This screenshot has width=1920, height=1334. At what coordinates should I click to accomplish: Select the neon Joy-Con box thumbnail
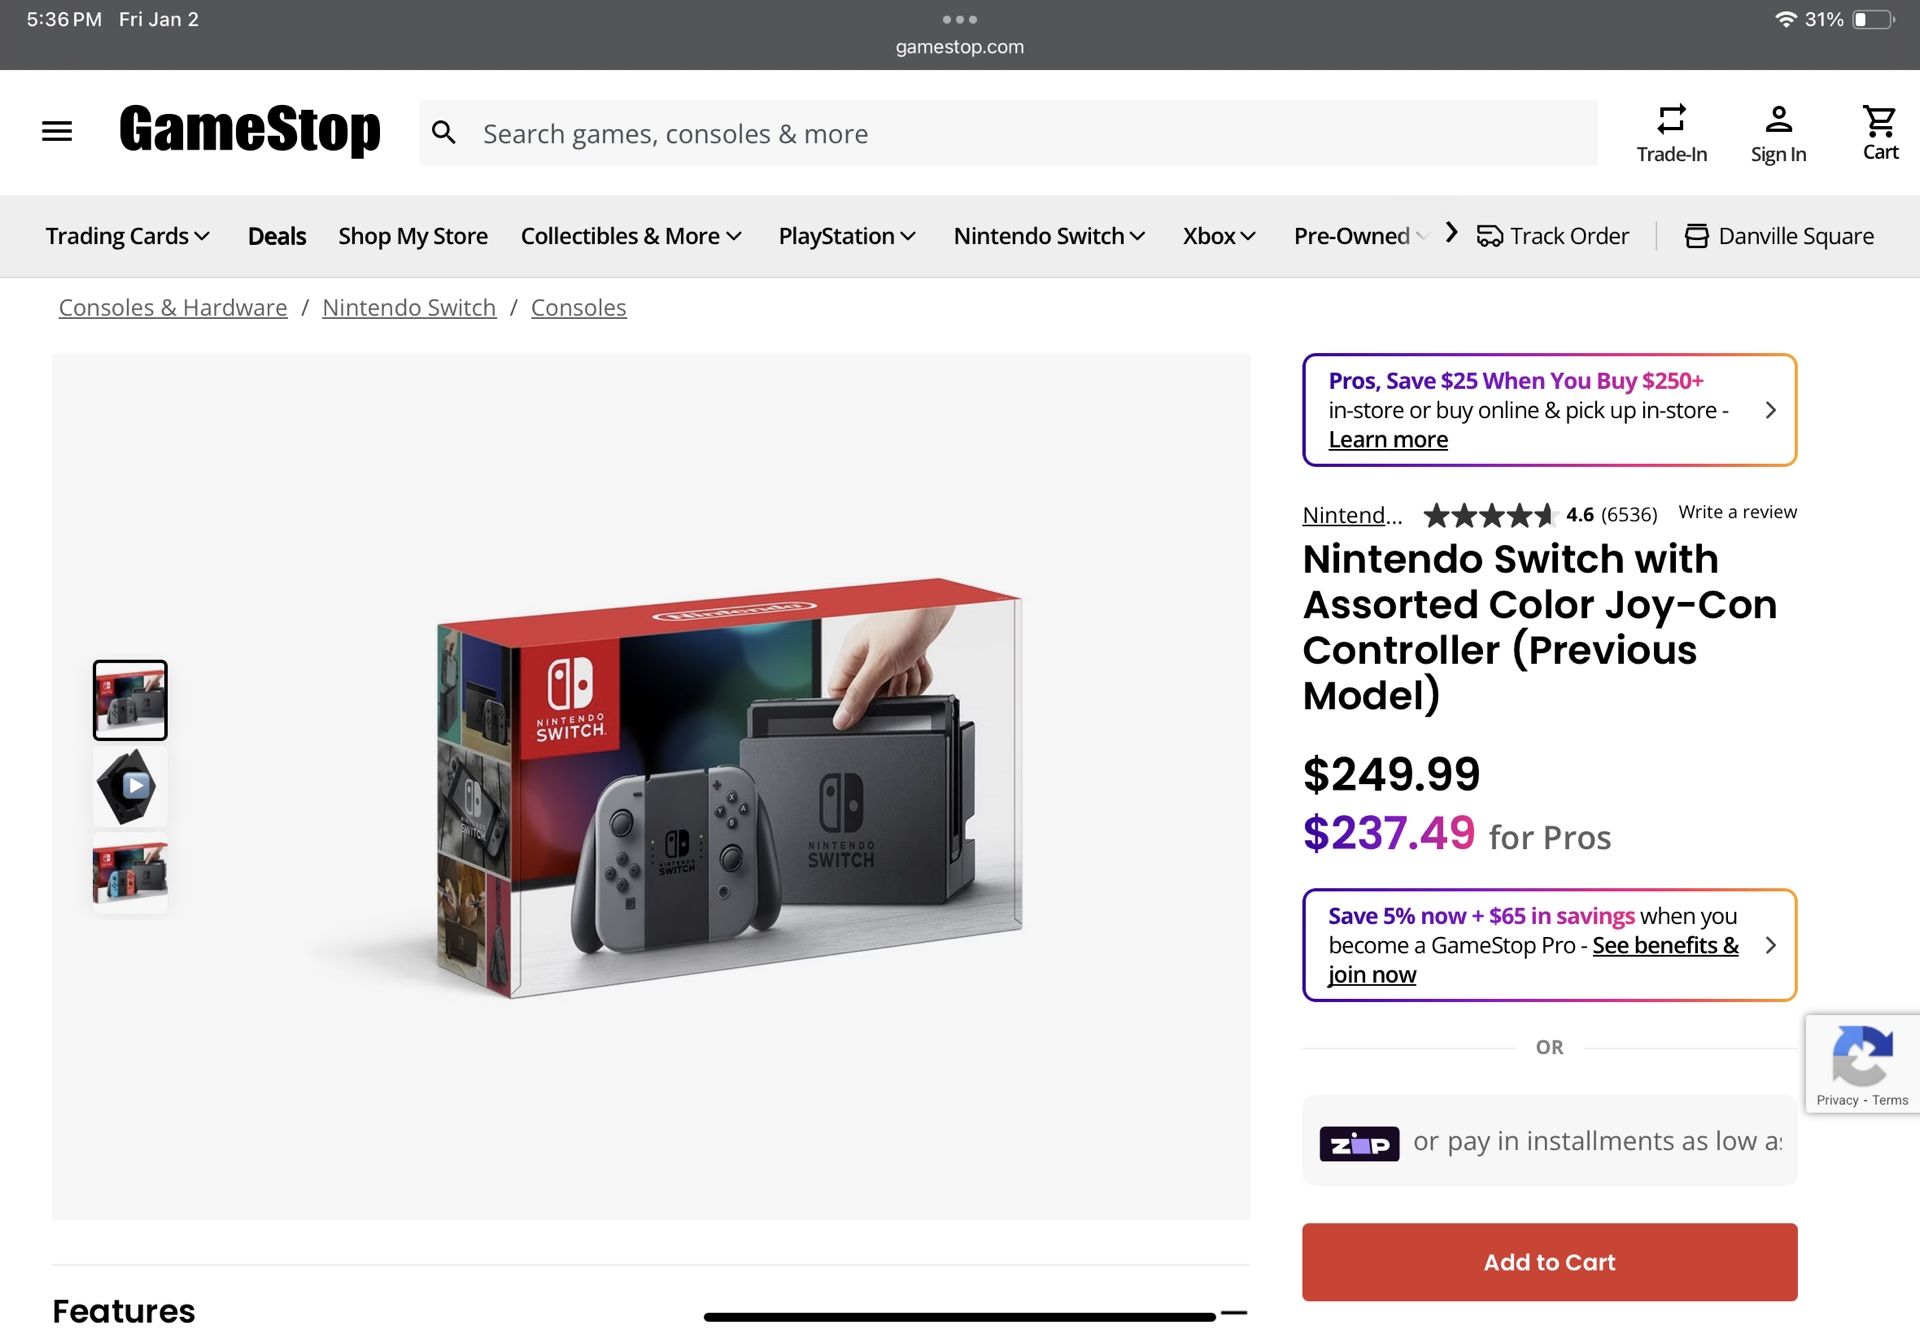(x=130, y=872)
